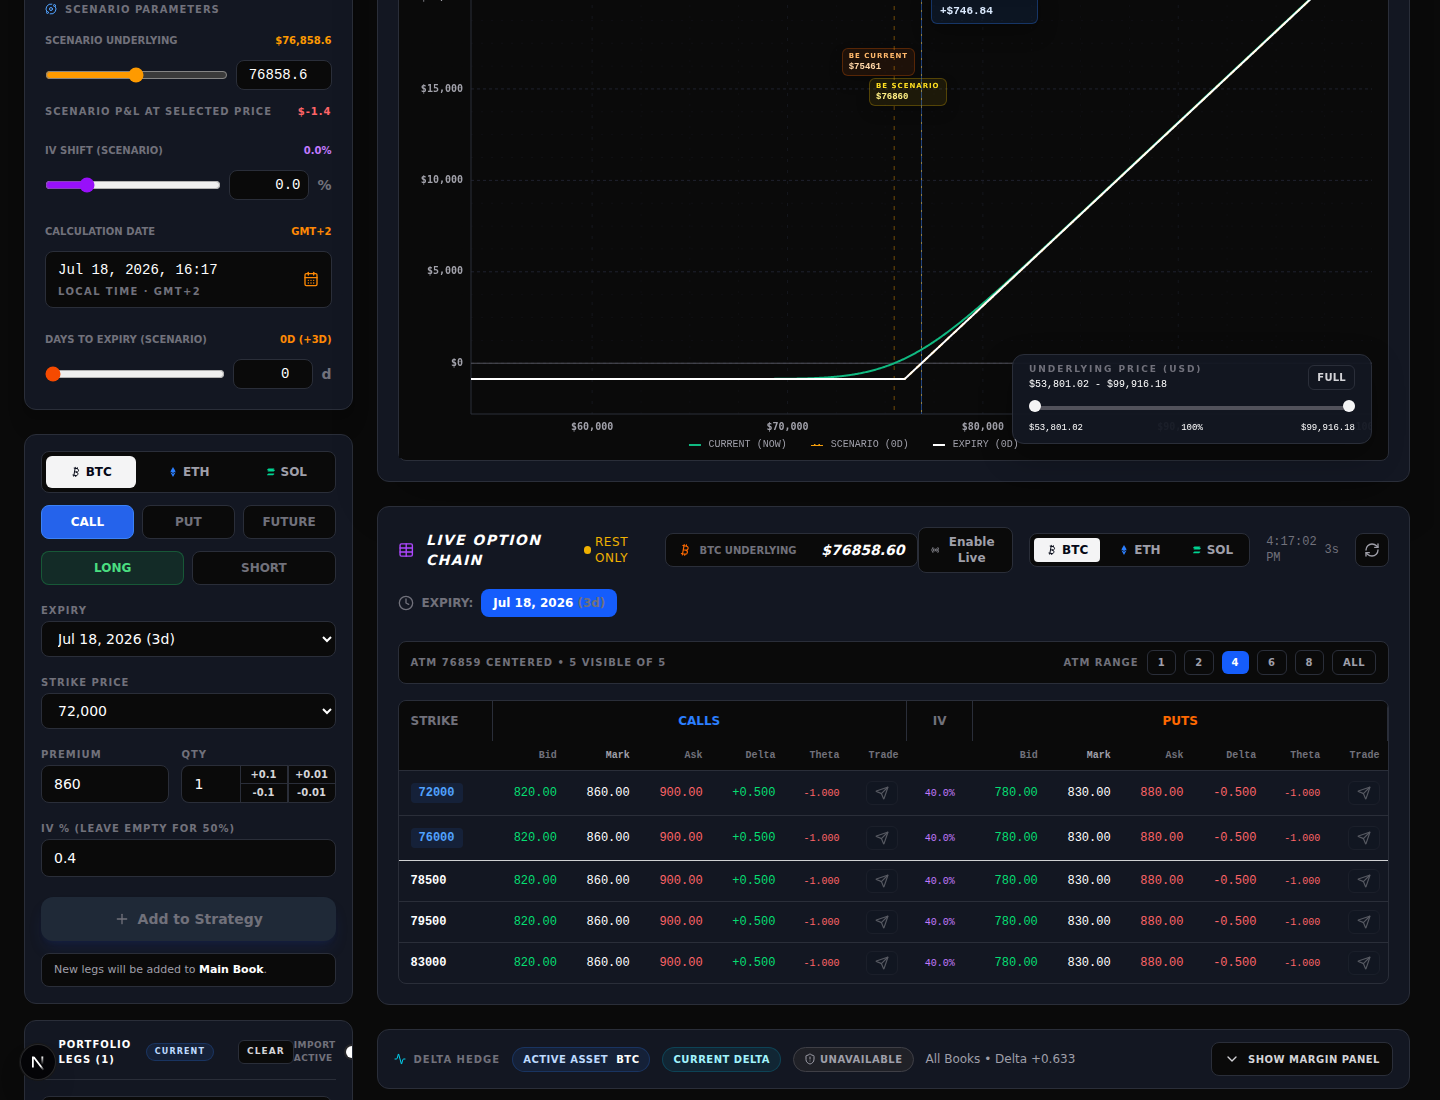Image resolution: width=1440 pixels, height=1100 pixels.
Task: Toggle the Import Active switch
Action: coord(349,1052)
